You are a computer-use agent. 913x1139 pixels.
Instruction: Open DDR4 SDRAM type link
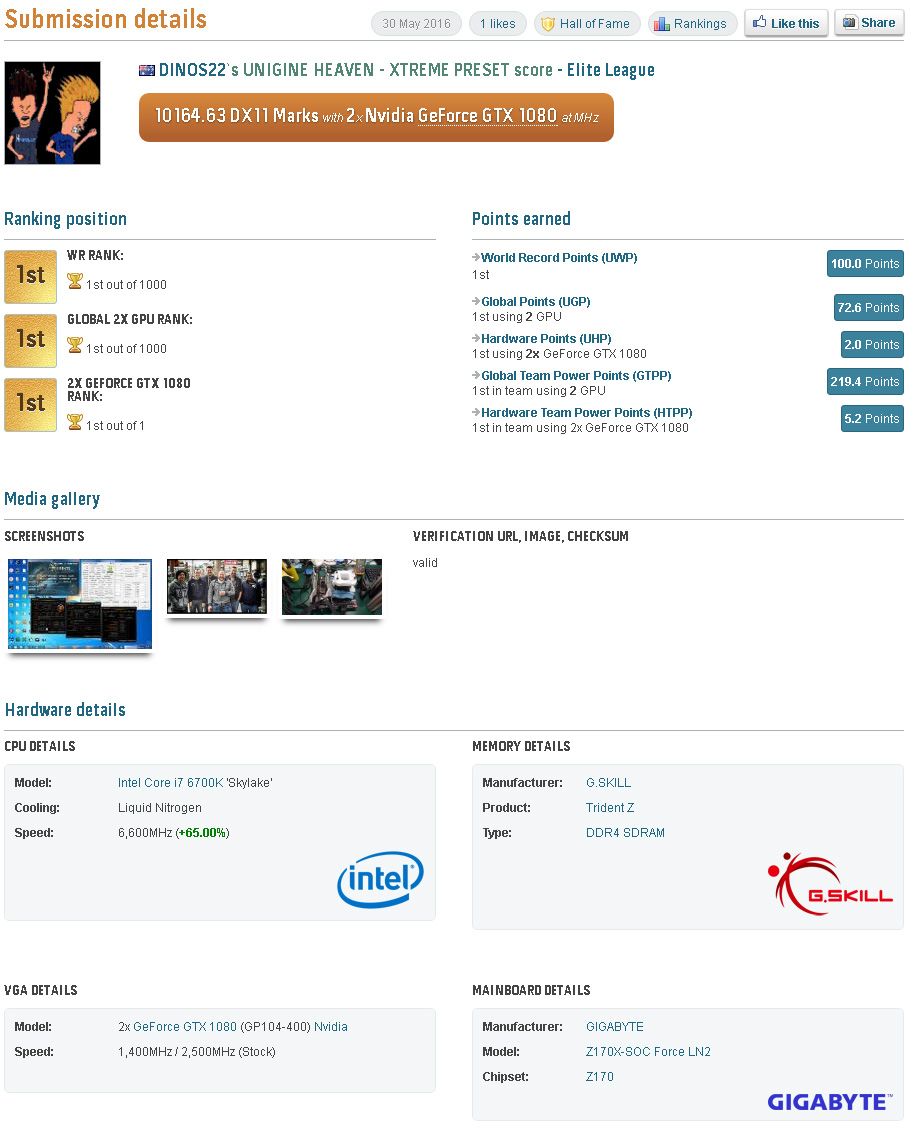point(625,832)
